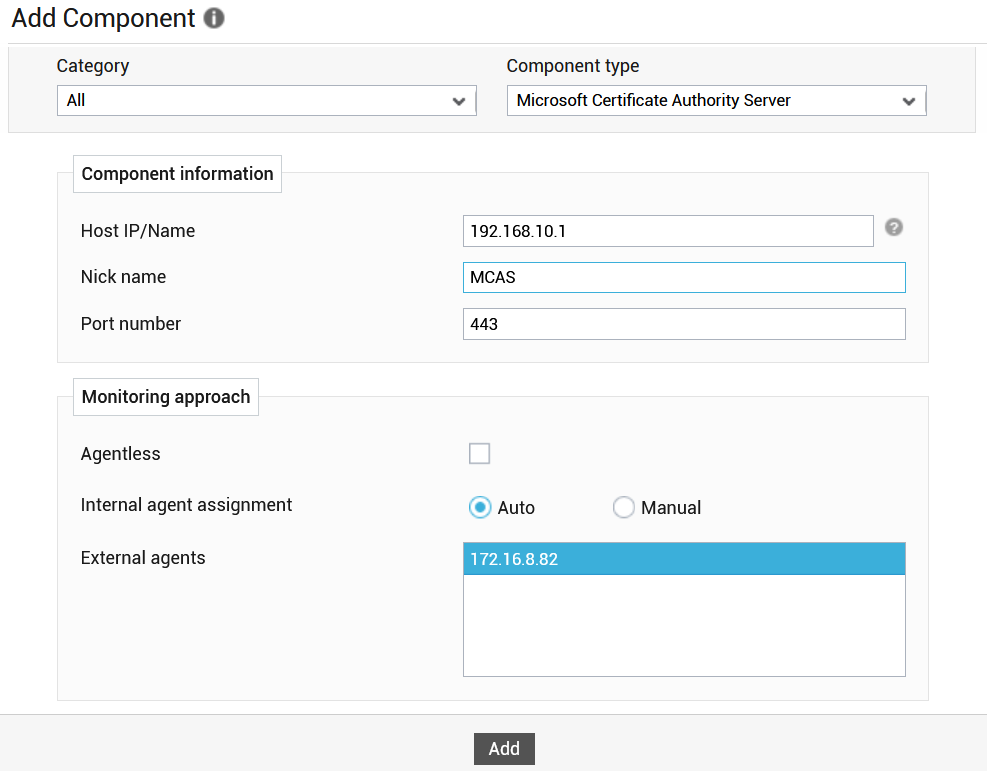Click the help icon next to Host IP/Name
987x771 pixels.
894,227
